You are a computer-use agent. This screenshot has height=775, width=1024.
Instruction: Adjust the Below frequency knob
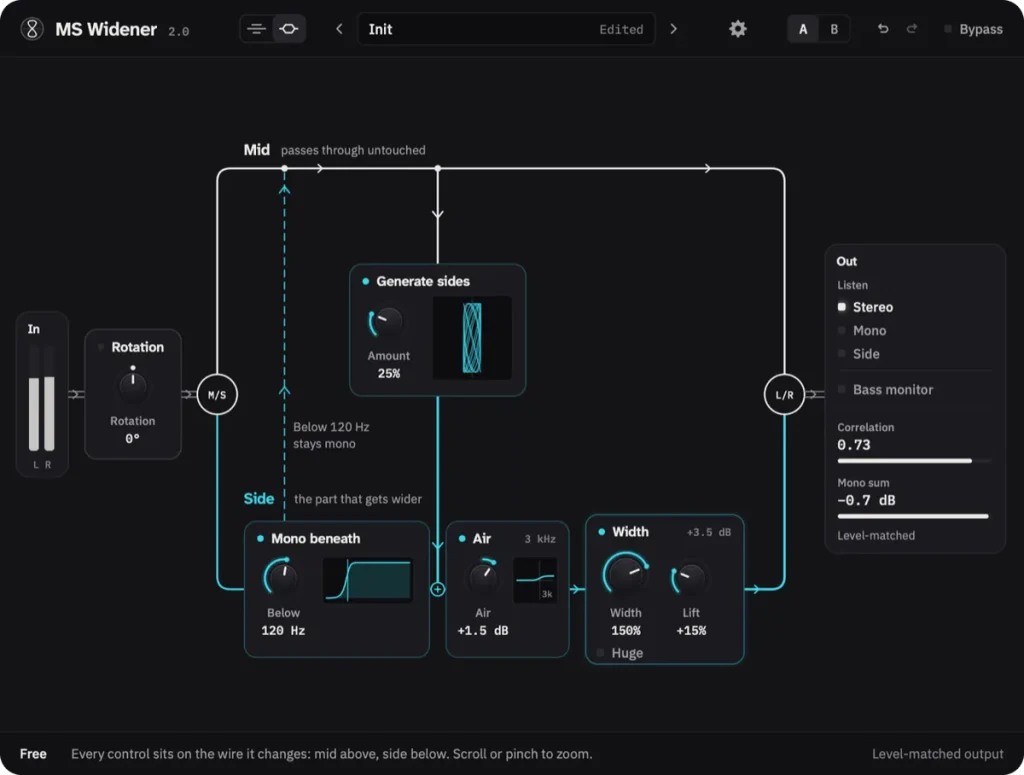click(281, 577)
